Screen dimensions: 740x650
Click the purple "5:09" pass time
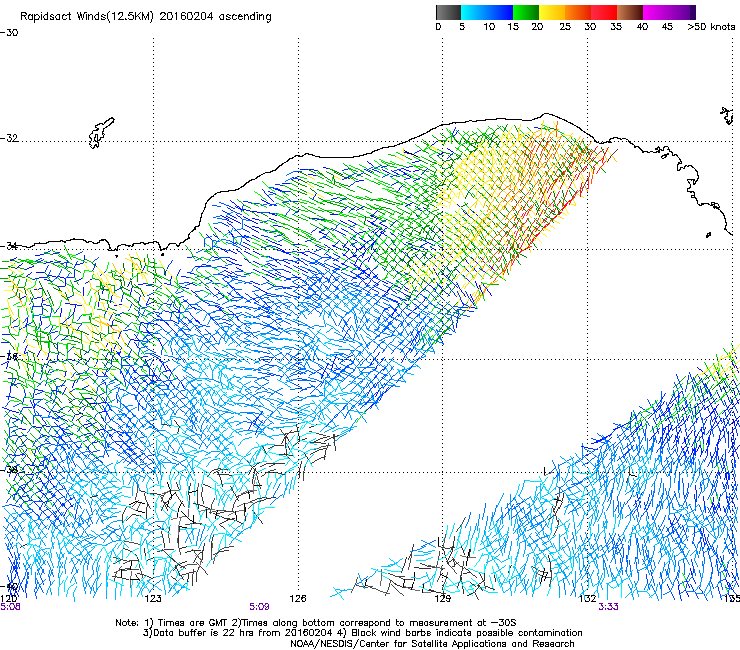(259, 607)
